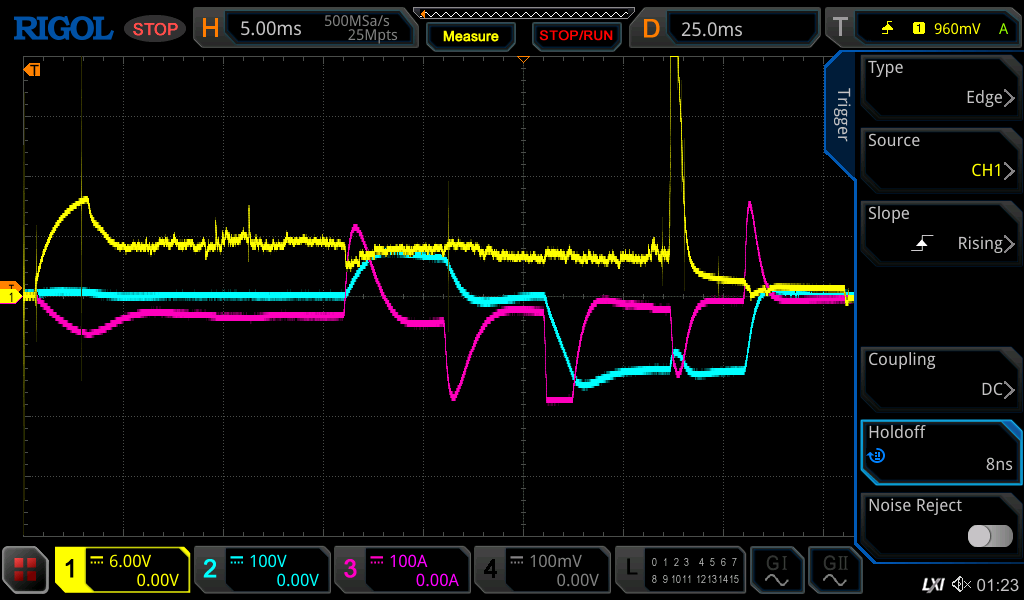Open the red grid function navigation icon

[26, 570]
